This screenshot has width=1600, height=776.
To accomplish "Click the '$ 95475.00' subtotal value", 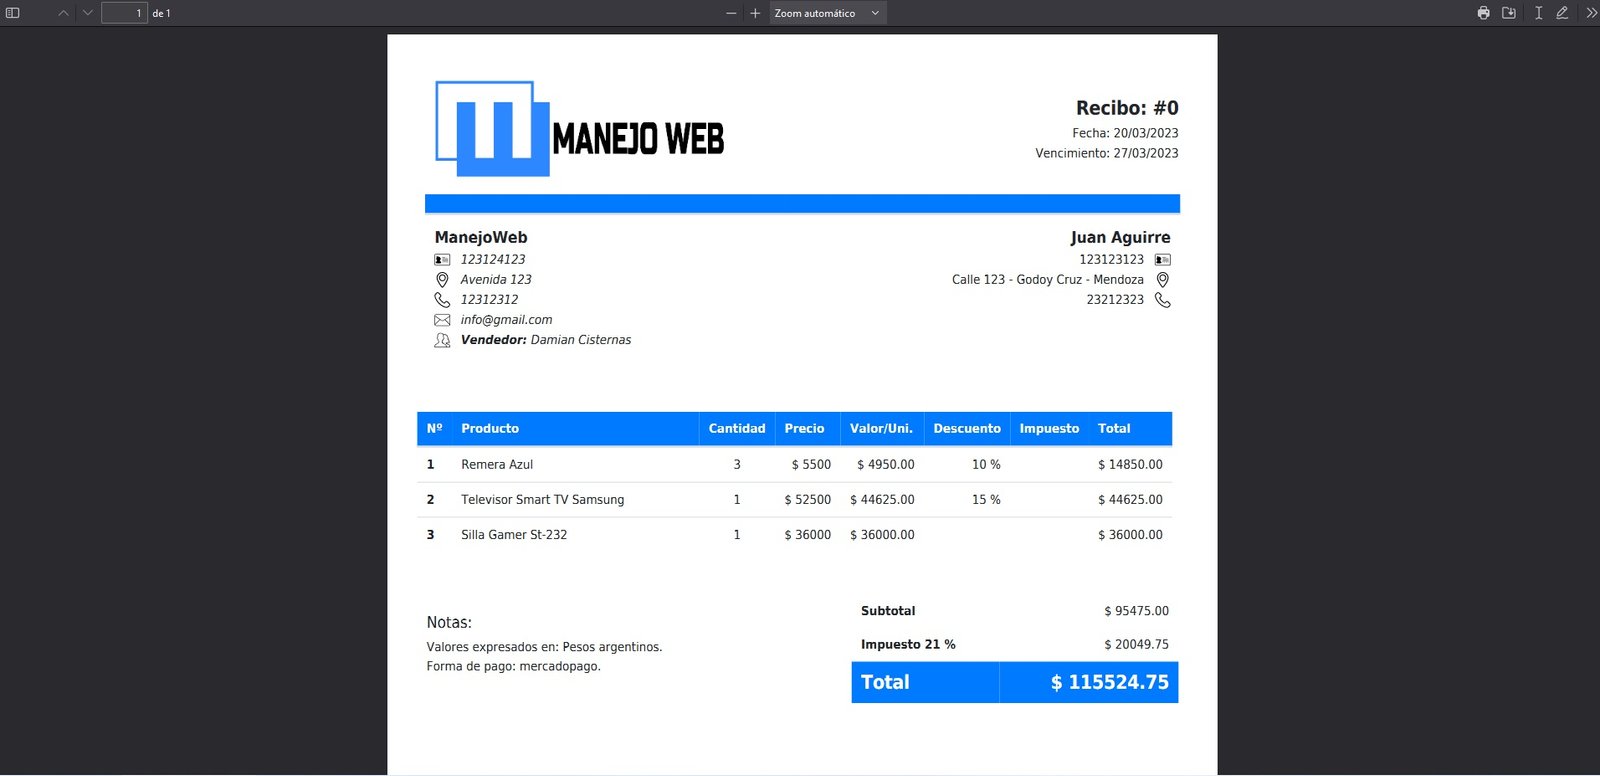I will coord(1136,611).
